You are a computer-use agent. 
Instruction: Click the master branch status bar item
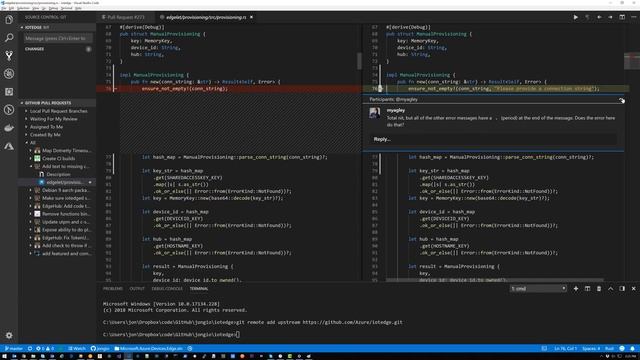[14, 349]
